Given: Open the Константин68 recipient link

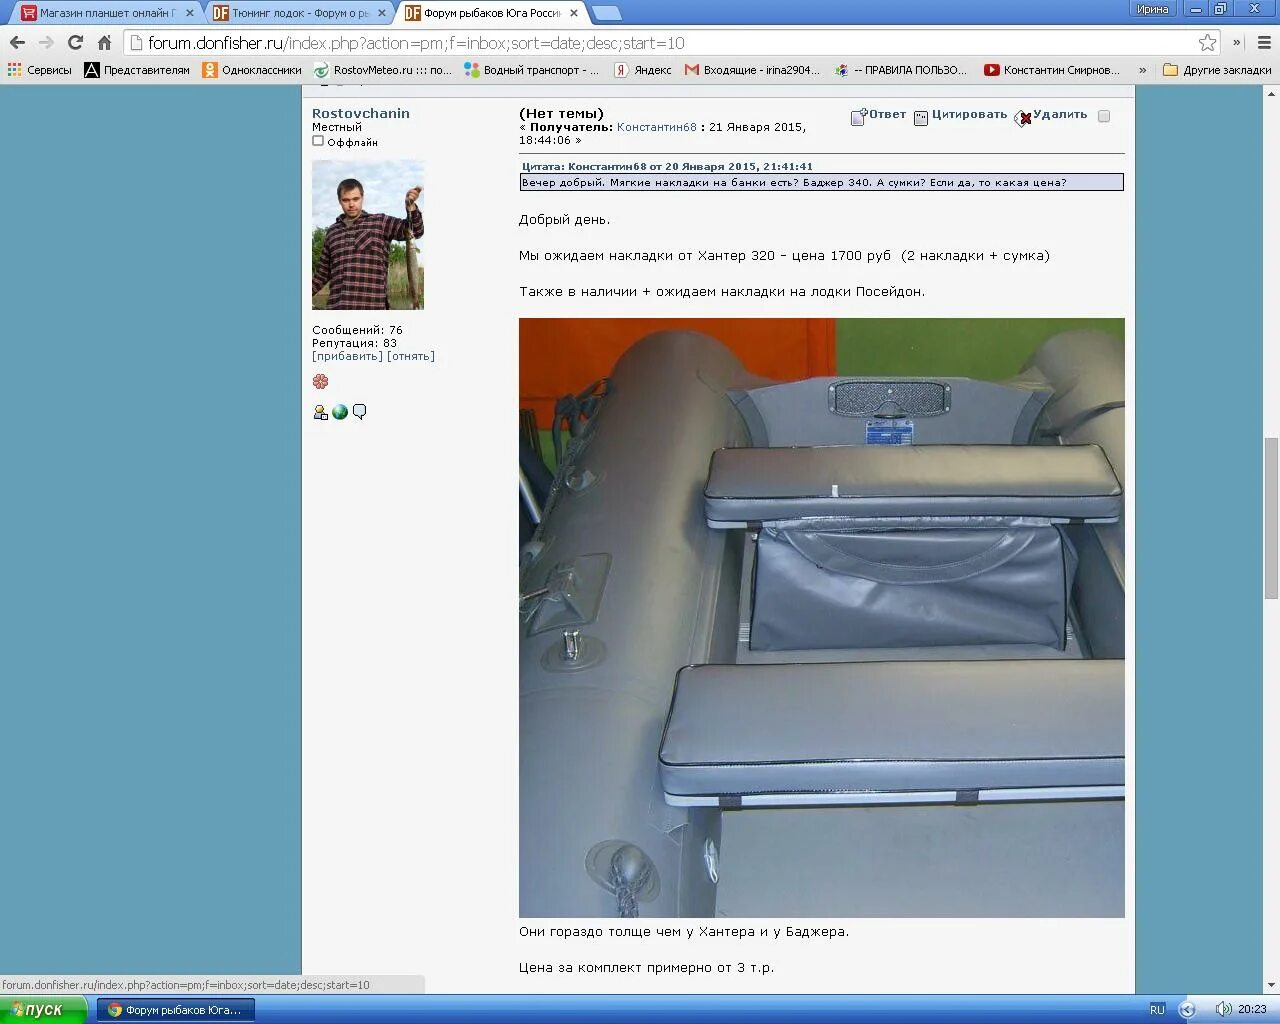Looking at the screenshot, I should [x=657, y=127].
